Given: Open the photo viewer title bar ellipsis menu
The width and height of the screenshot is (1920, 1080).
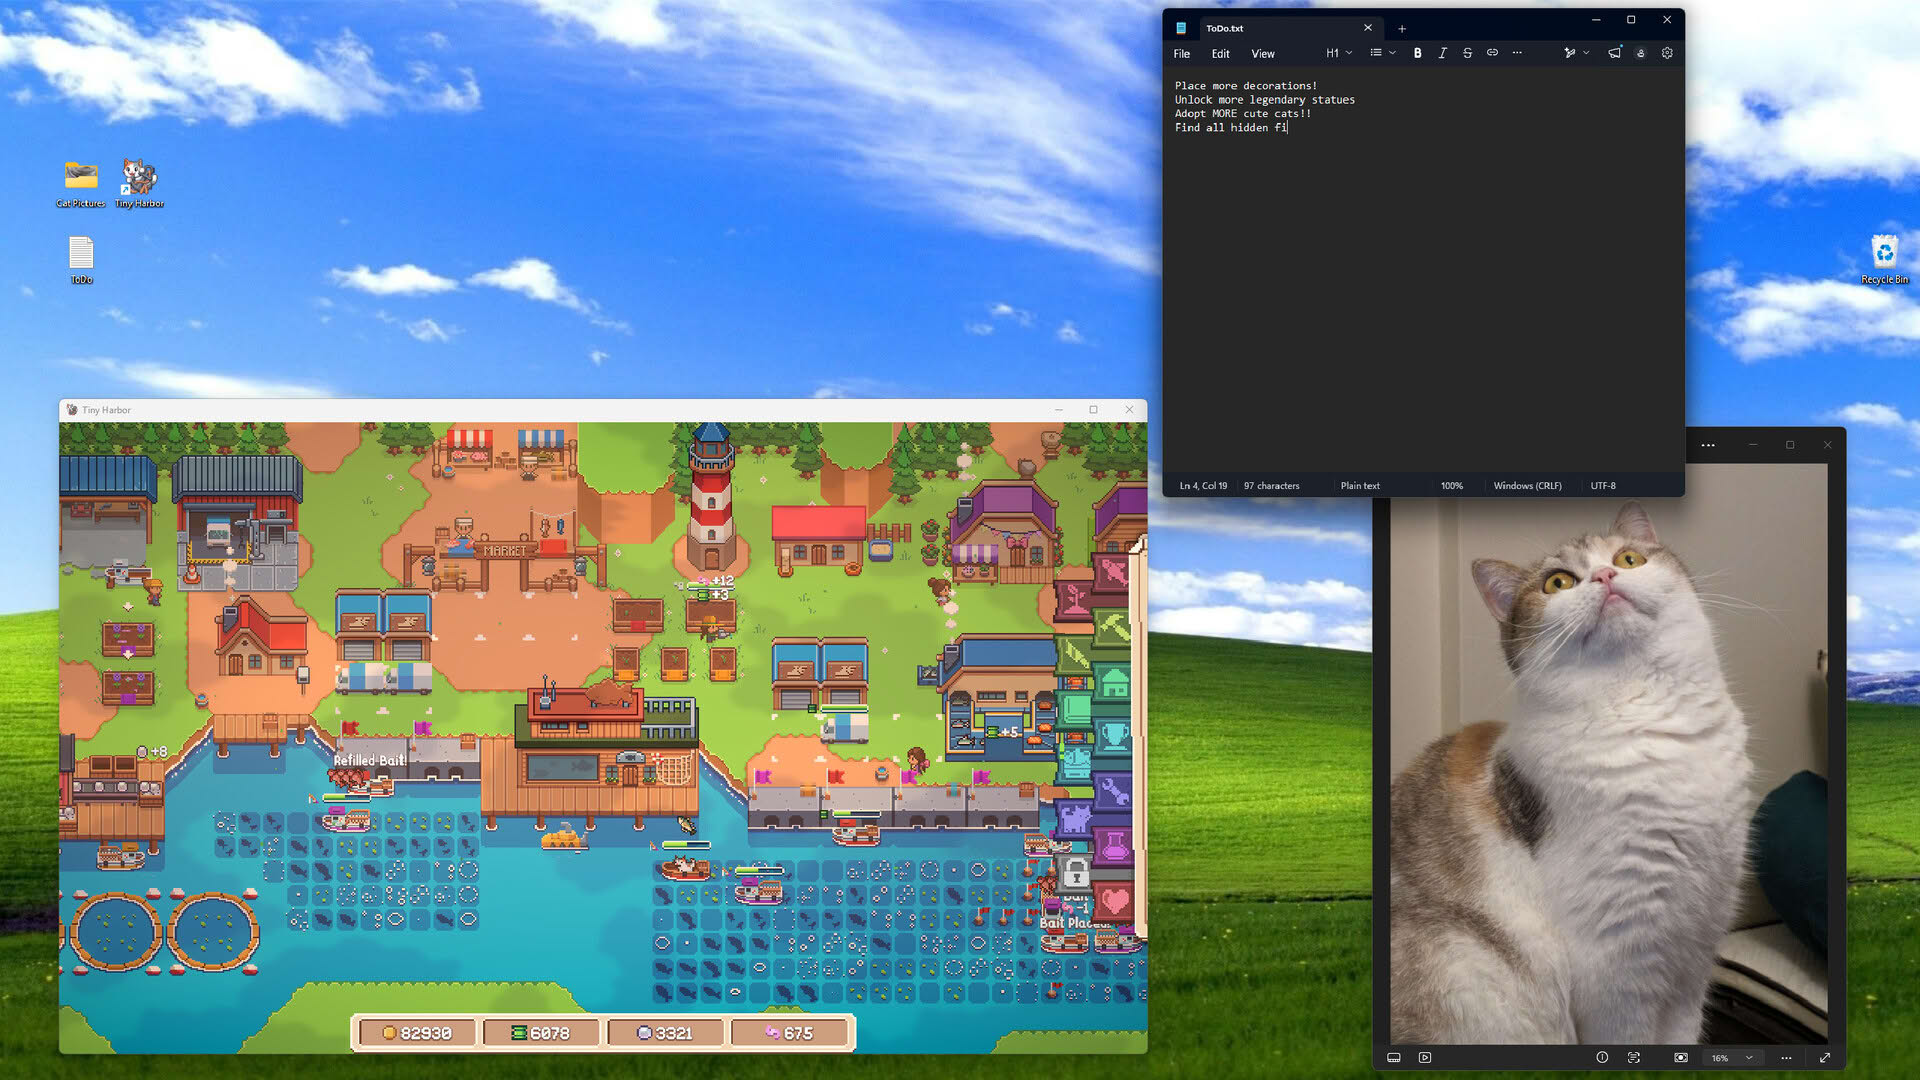Looking at the screenshot, I should [x=1708, y=445].
